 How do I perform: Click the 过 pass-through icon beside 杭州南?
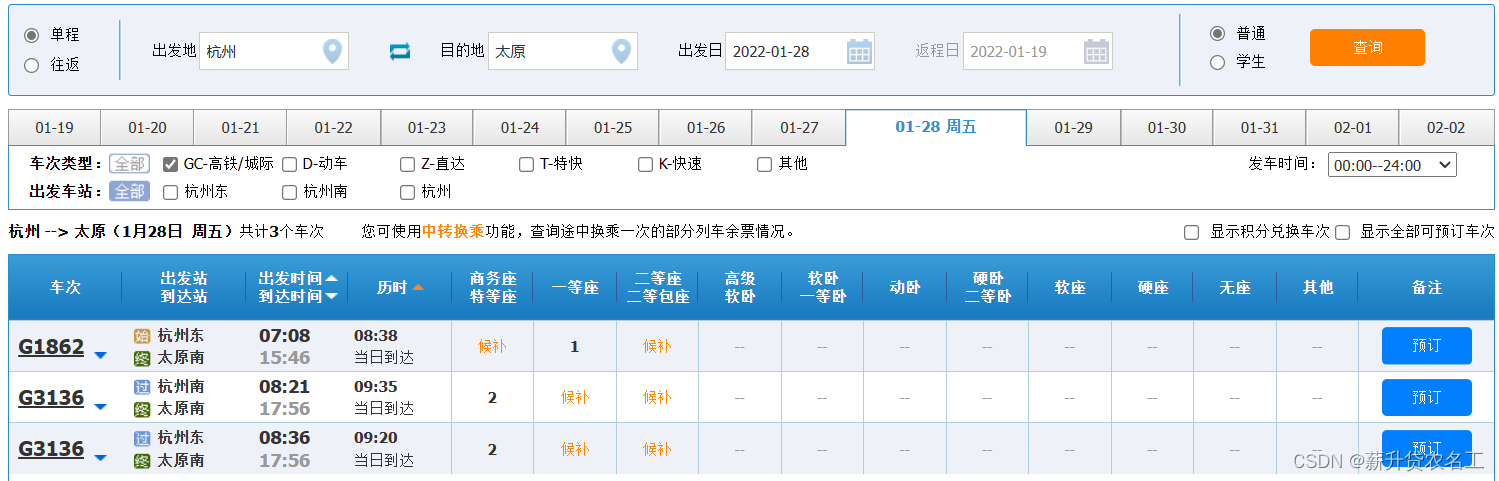[142, 387]
